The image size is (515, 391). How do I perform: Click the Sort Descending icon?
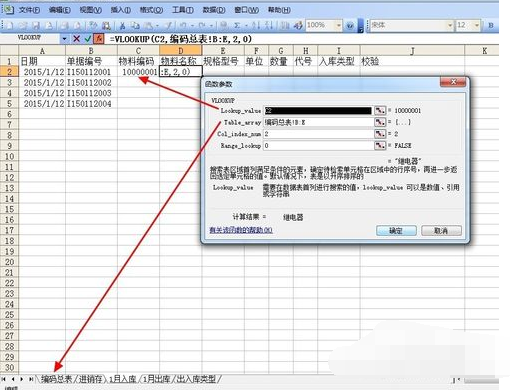pos(269,25)
